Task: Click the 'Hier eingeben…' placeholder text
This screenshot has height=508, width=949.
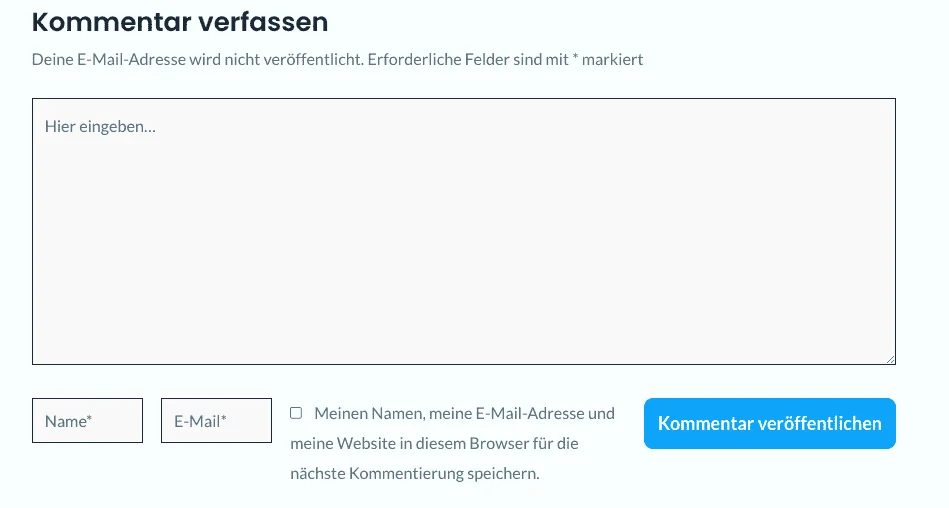Action: point(100,127)
